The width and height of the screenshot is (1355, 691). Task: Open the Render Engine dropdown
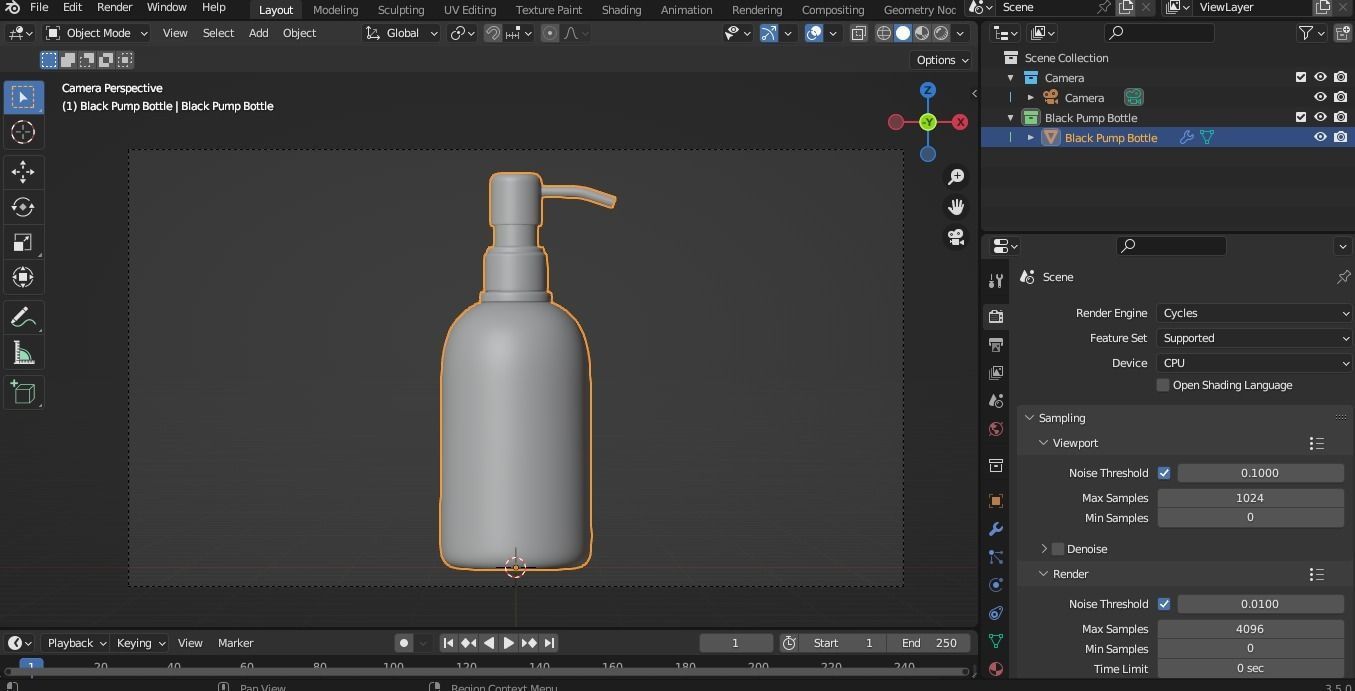(x=1254, y=313)
